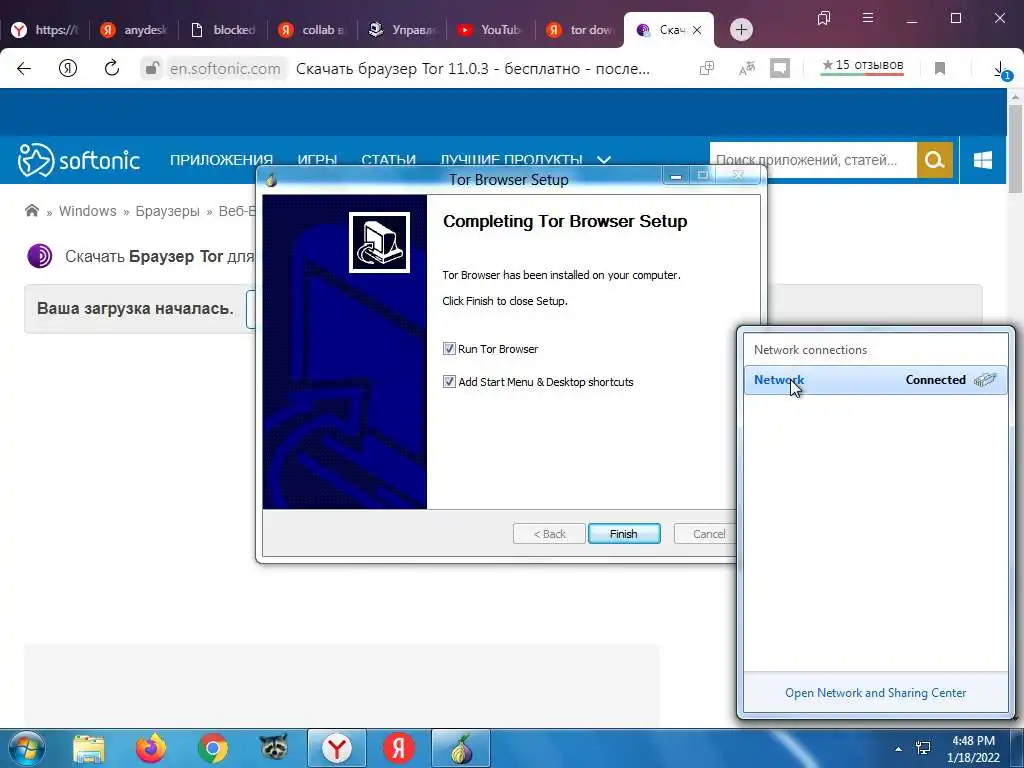This screenshot has width=1024, height=768.
Task: Click the en.softonic.com address field
Action: click(x=225, y=68)
